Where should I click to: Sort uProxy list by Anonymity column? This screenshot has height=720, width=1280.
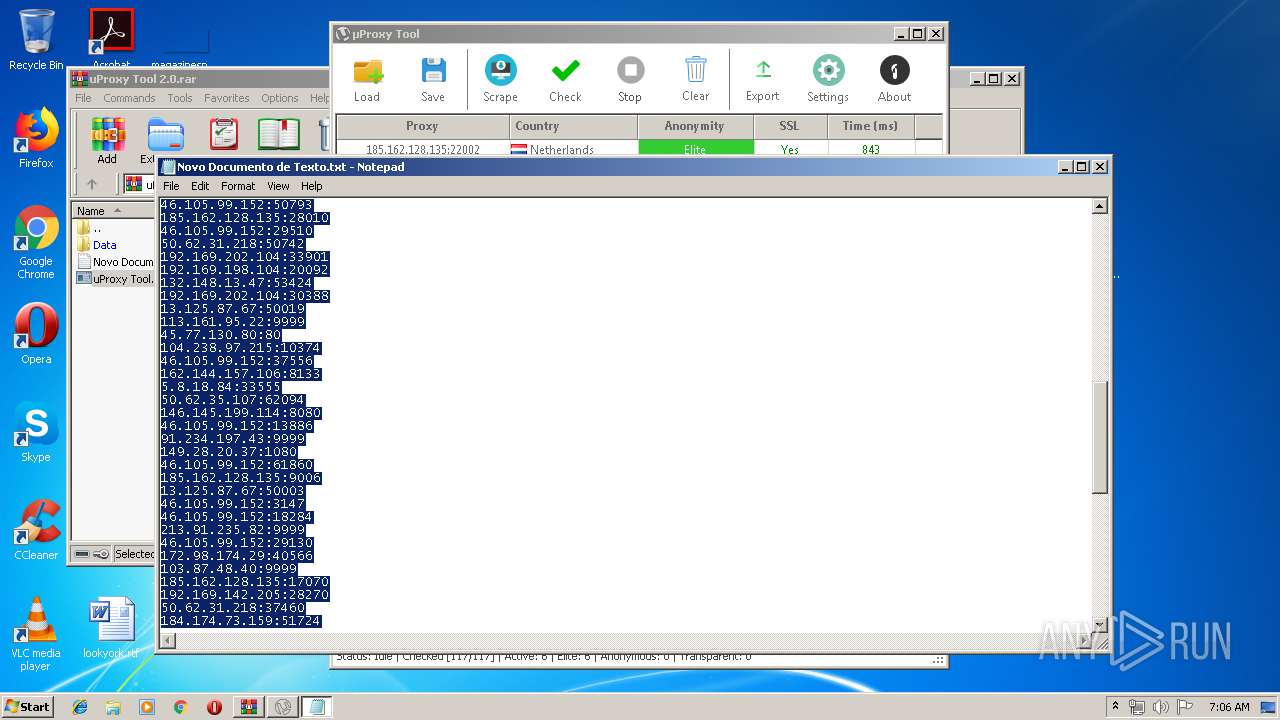tap(695, 126)
